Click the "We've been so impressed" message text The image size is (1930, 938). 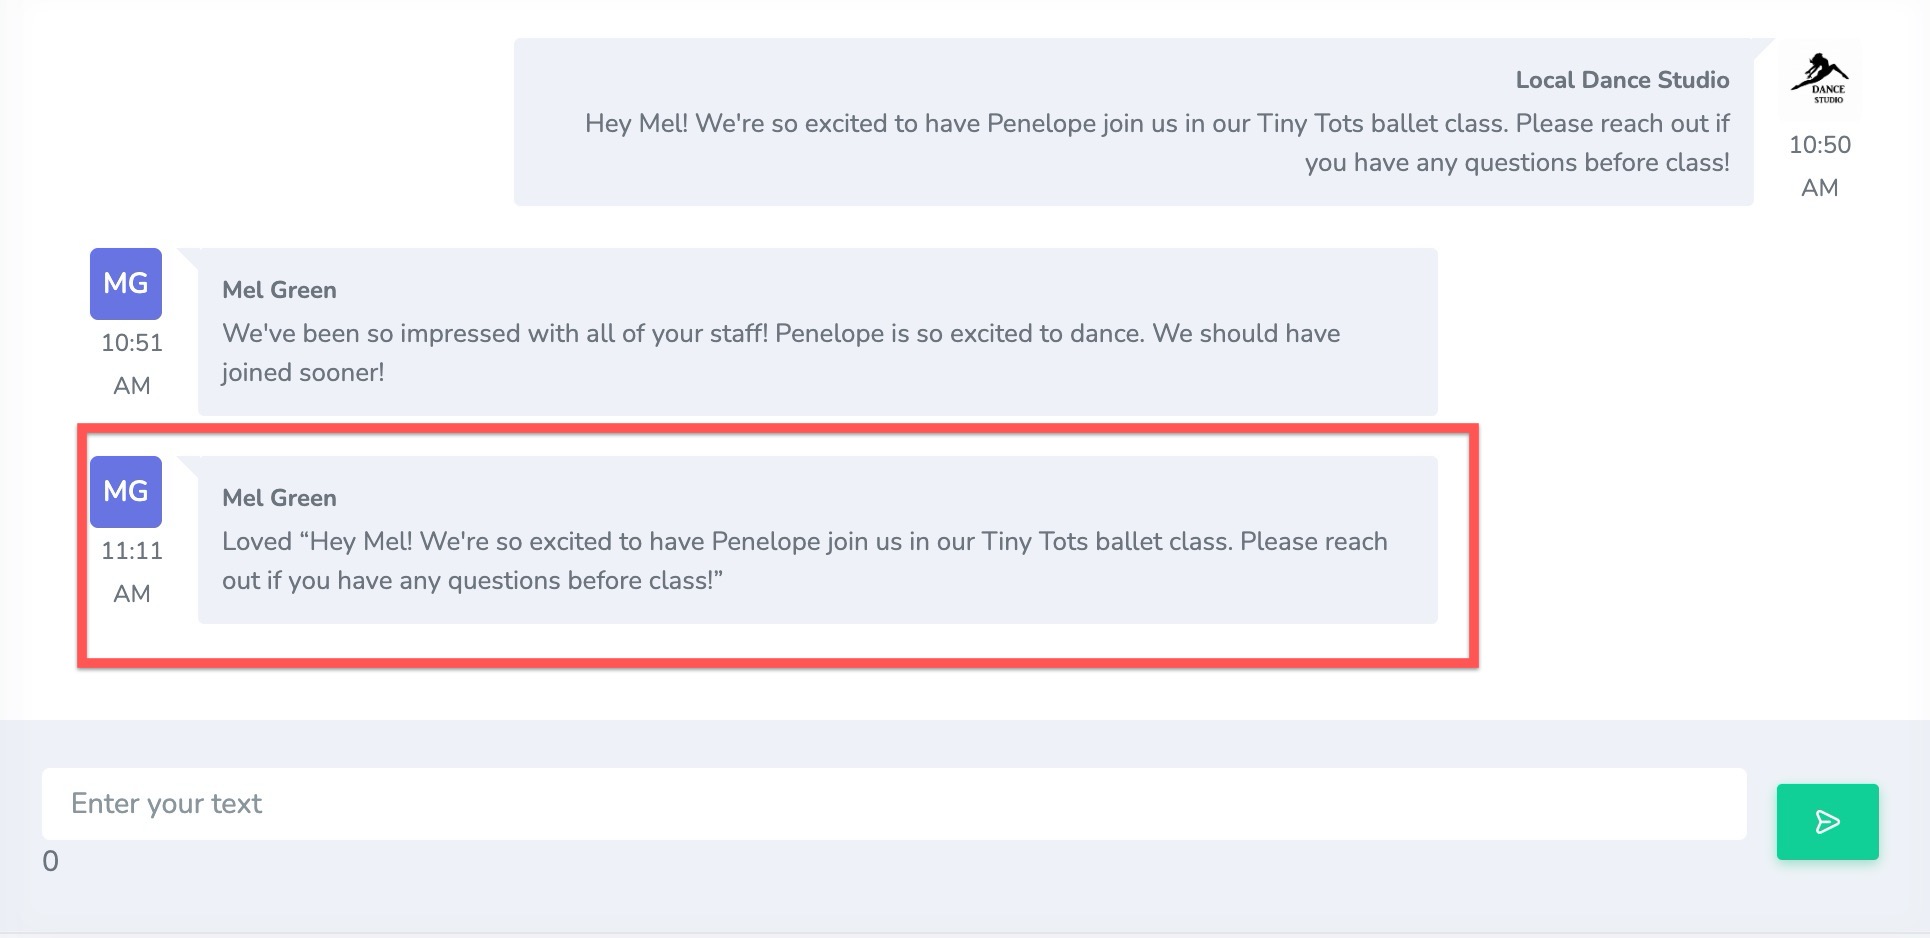tap(781, 353)
